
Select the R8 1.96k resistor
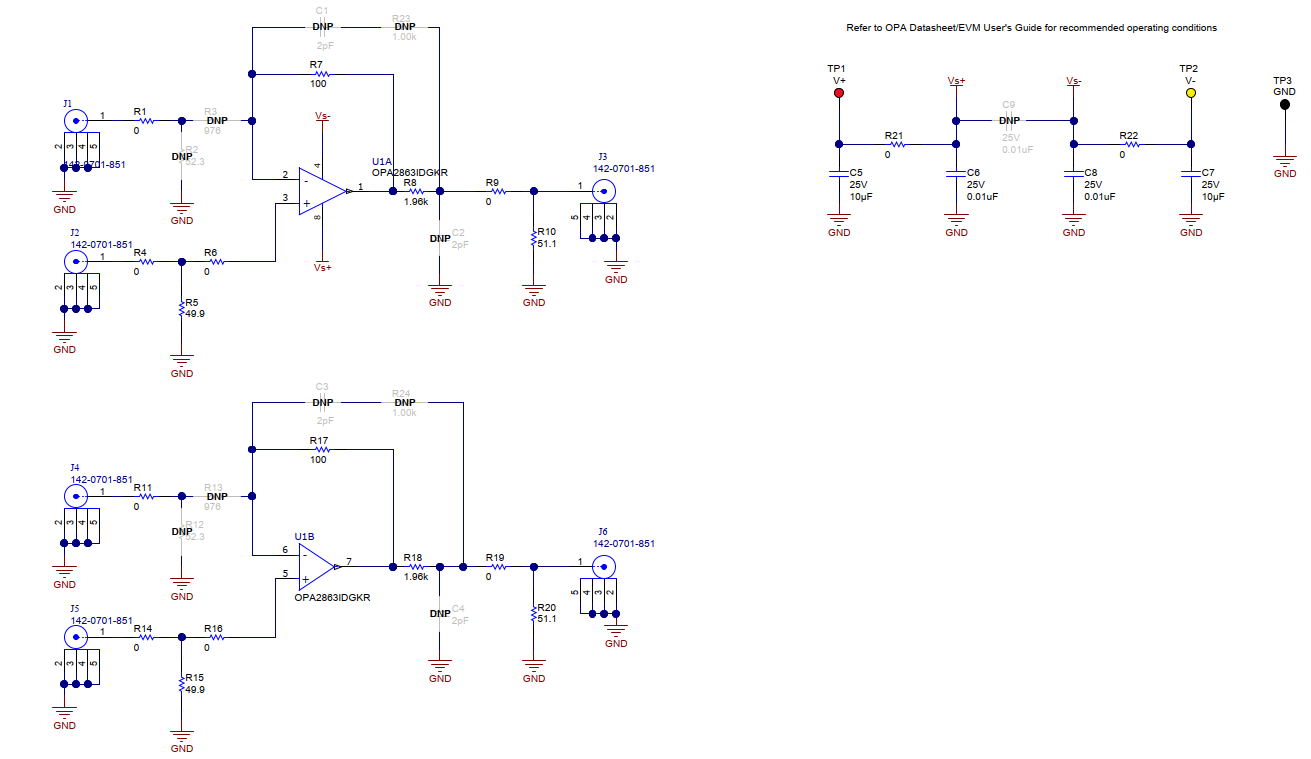pos(416,190)
